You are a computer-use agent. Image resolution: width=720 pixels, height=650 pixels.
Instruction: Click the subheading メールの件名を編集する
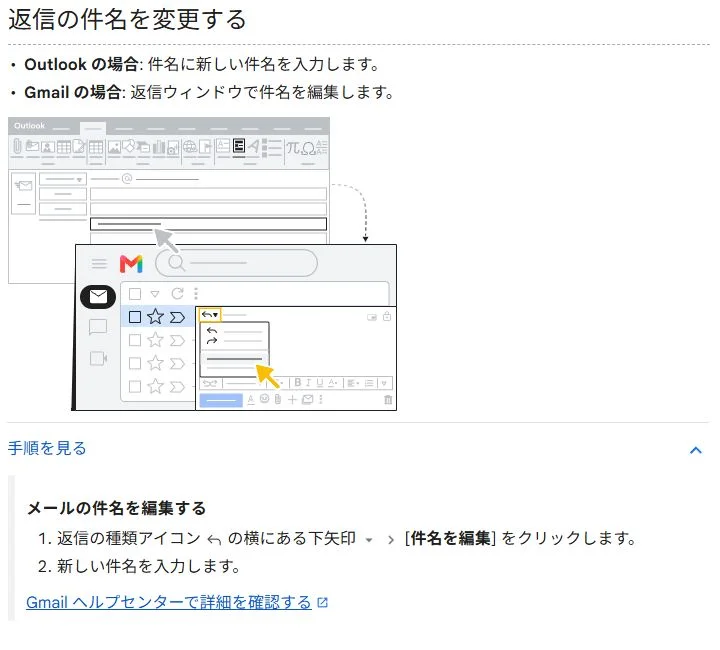(117, 508)
